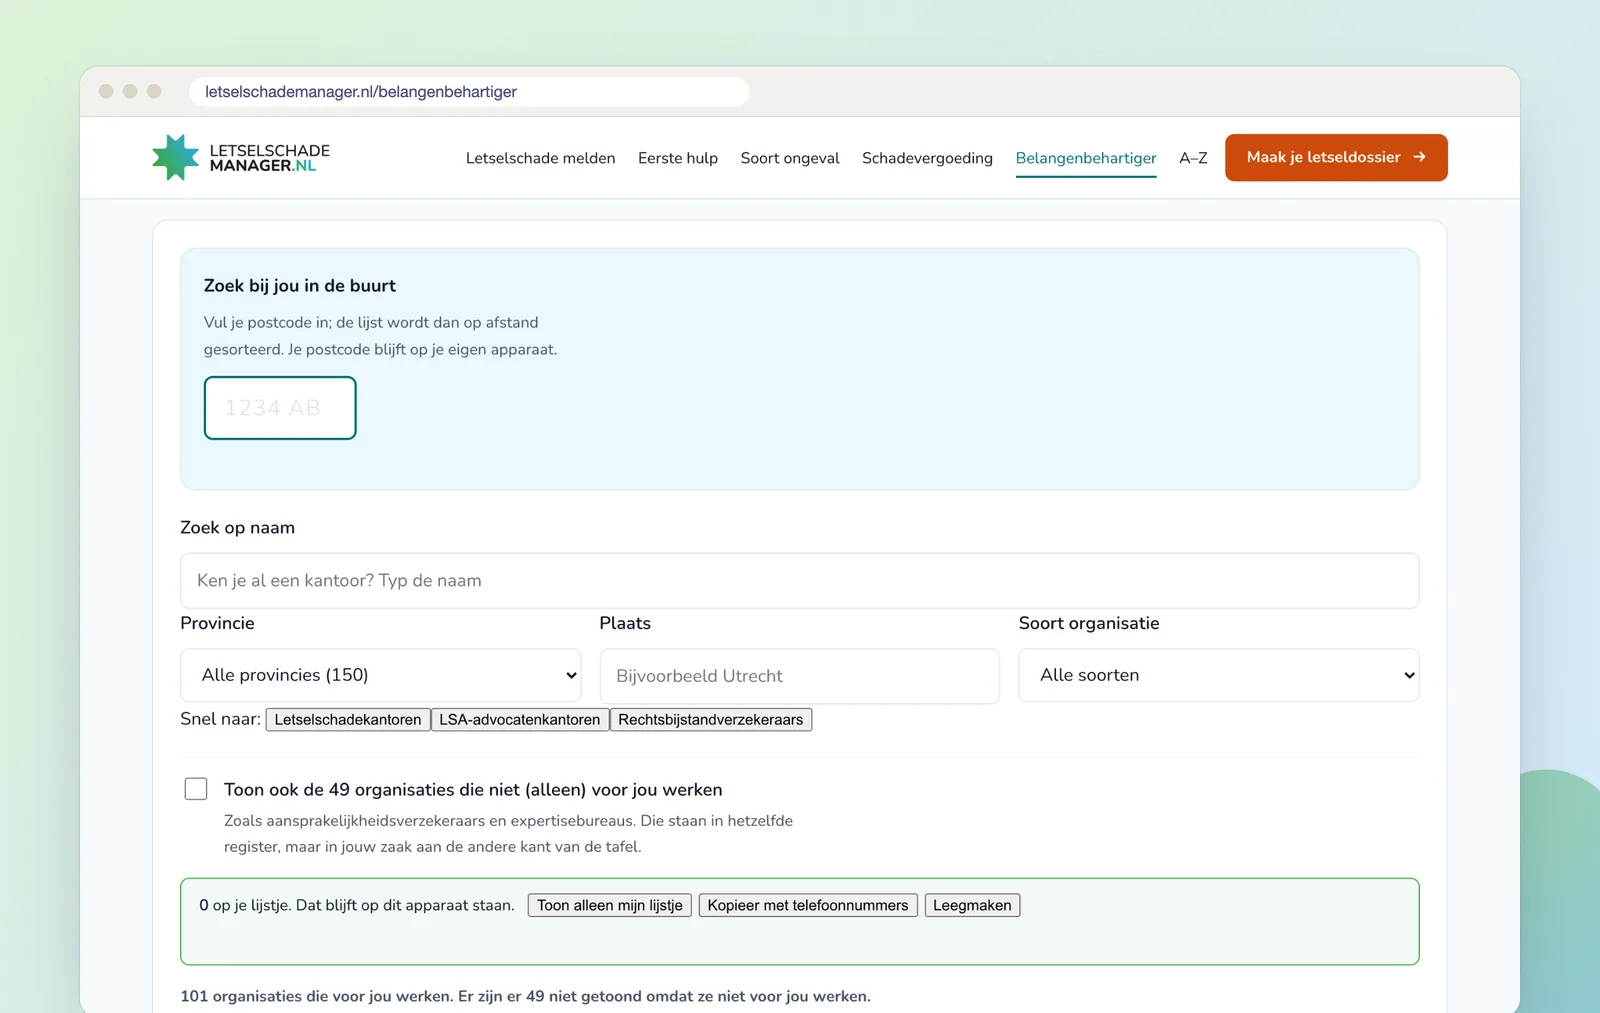Go to Soort ongeval in the navigation
Viewport: 1600px width, 1013px height.
tap(790, 158)
